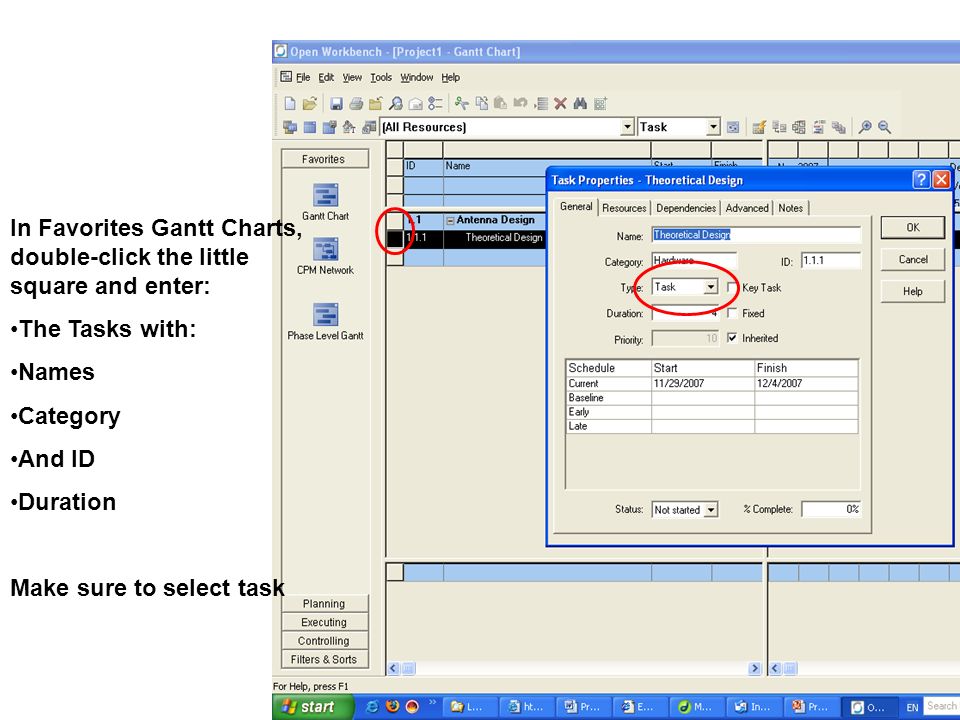
Task: Open the Executing sidebar section
Action: click(324, 622)
